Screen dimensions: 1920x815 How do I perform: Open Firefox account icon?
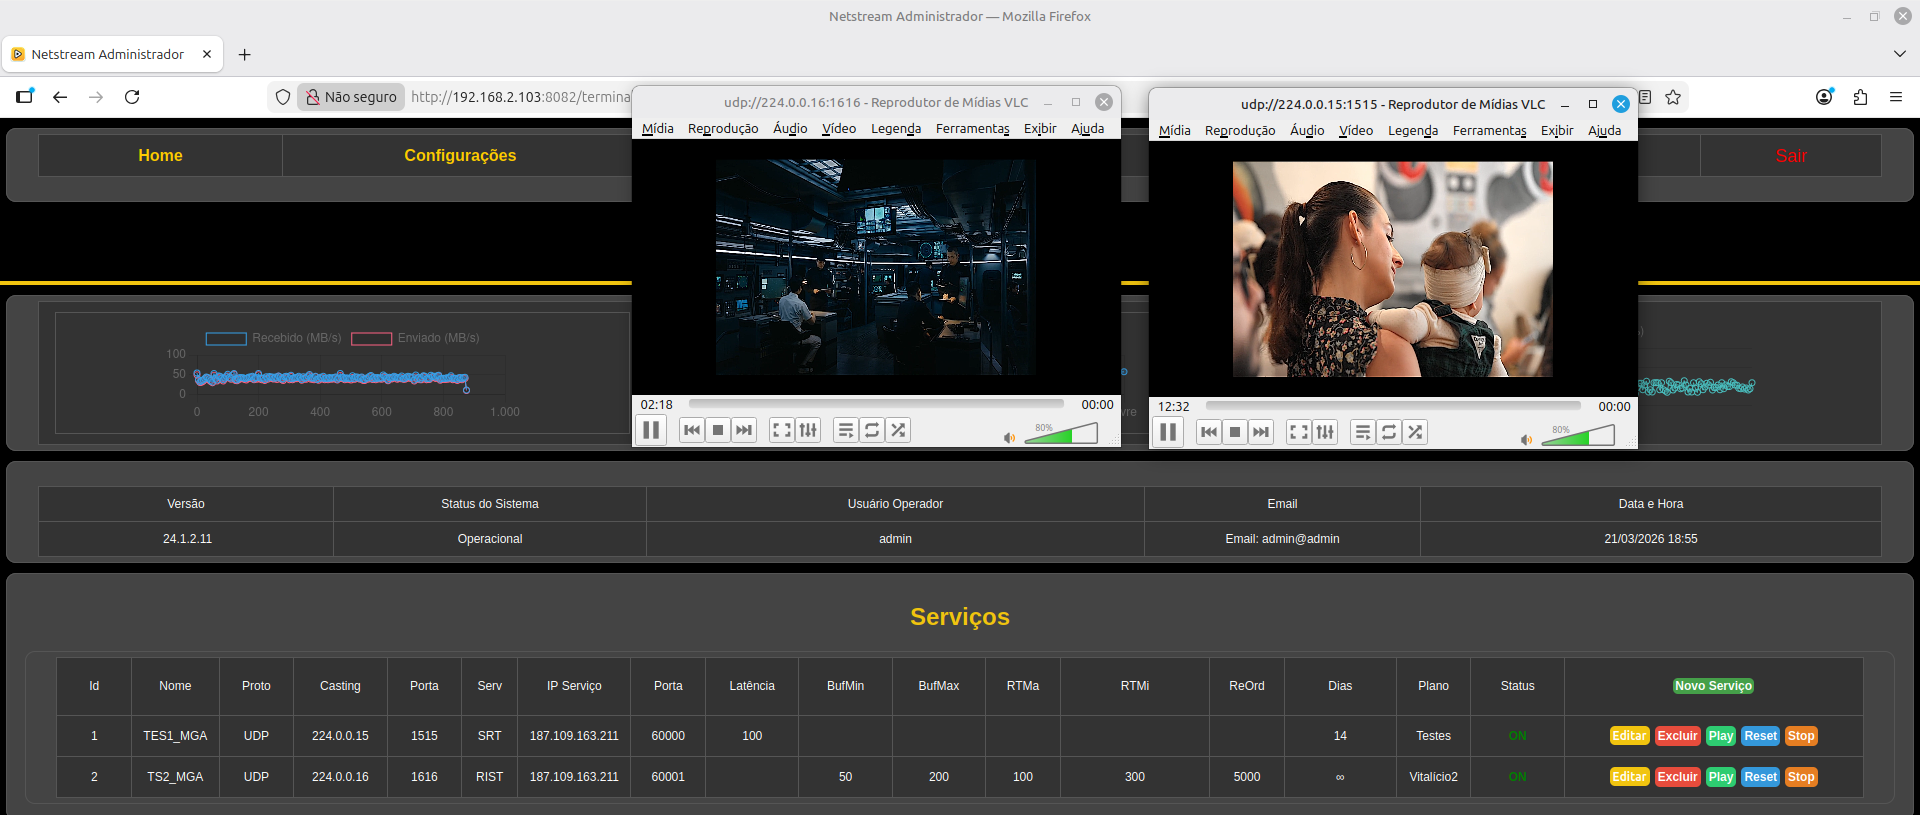point(1824,97)
